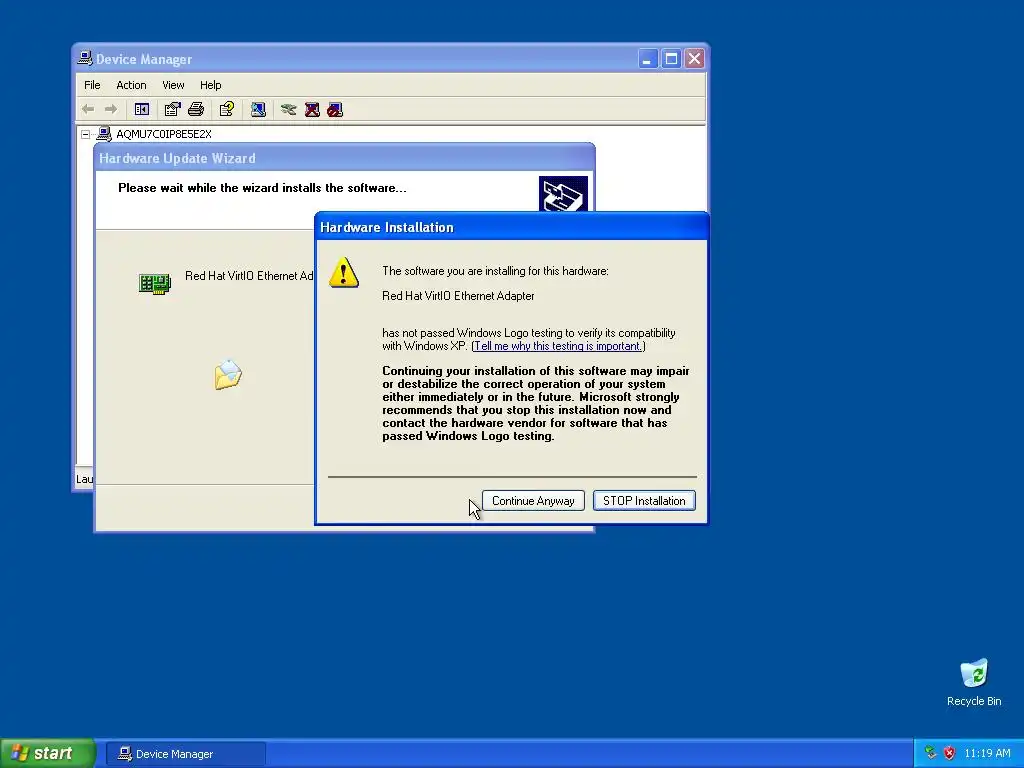
Task: Click the hardware wizard banner icon
Action: point(563,193)
